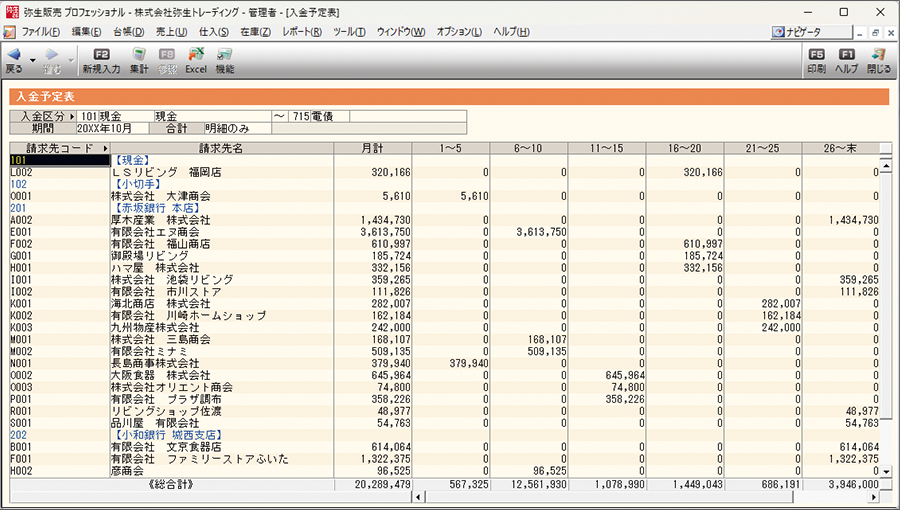Open the 仕入(S) menu
The height and width of the screenshot is (510, 900).
tap(214, 32)
